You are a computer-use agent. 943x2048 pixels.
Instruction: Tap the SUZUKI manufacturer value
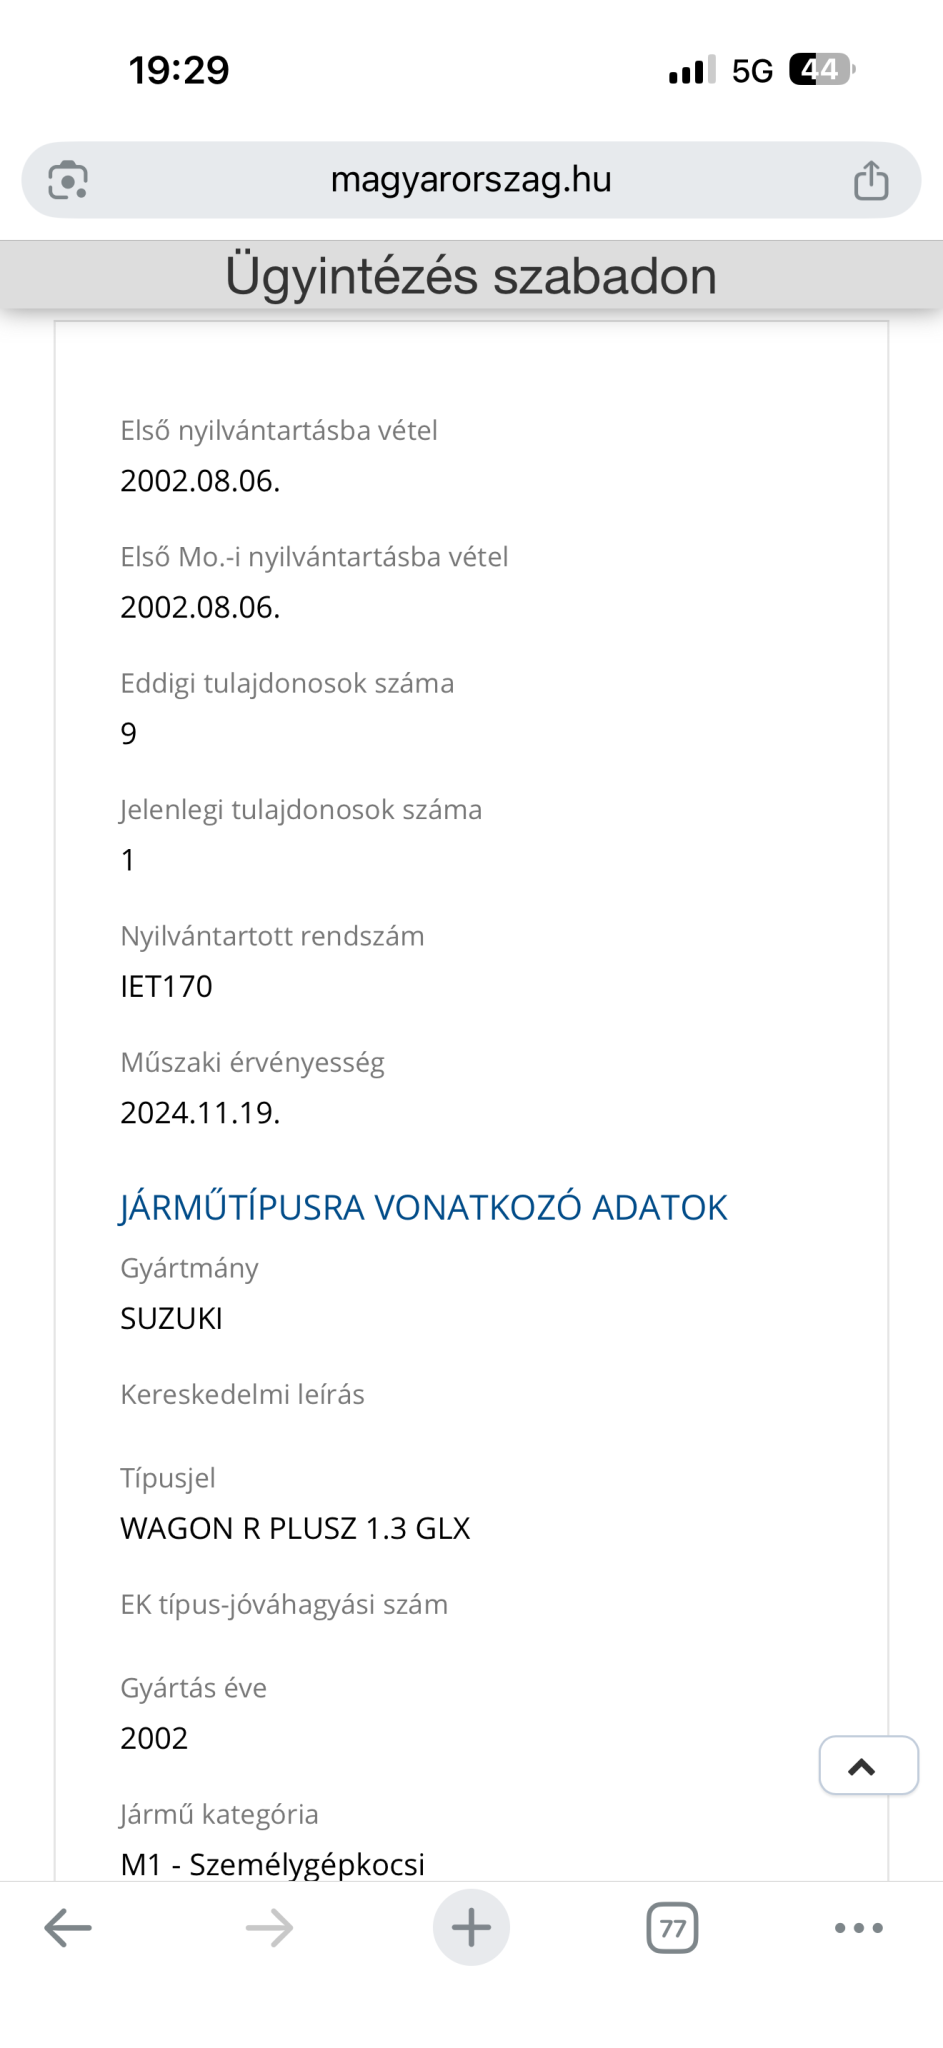click(171, 1318)
